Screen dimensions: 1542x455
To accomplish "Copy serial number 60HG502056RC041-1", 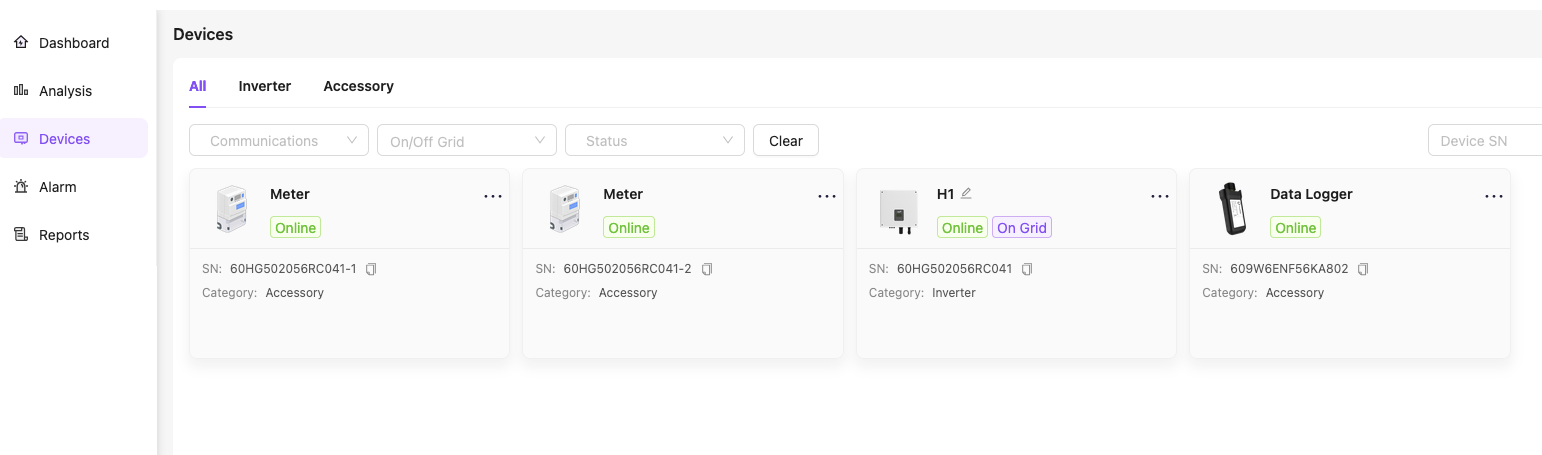I will 371,269.
